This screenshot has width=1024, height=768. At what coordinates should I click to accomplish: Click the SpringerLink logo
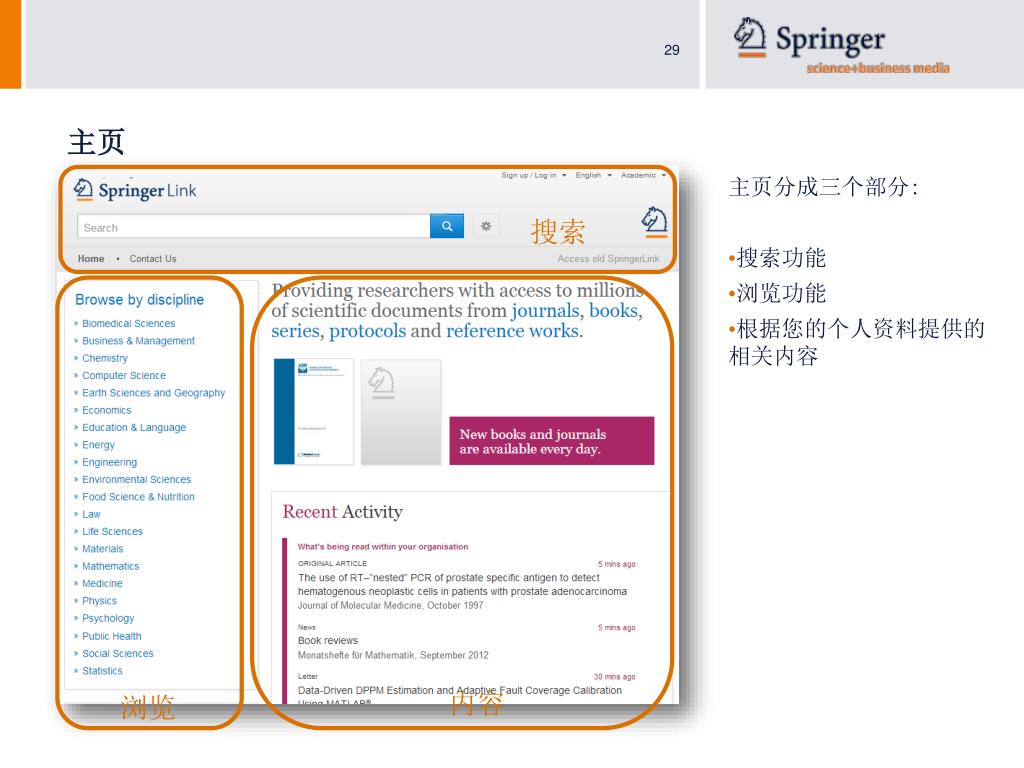click(x=135, y=190)
